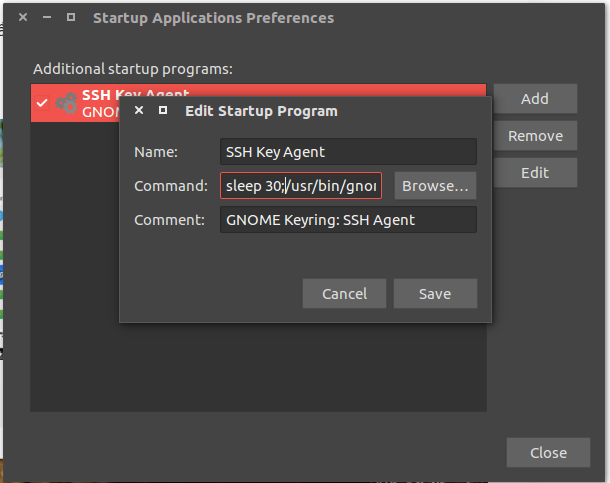
Task: Minimize the Startup Applications Preferences window
Action: click(x=47, y=18)
